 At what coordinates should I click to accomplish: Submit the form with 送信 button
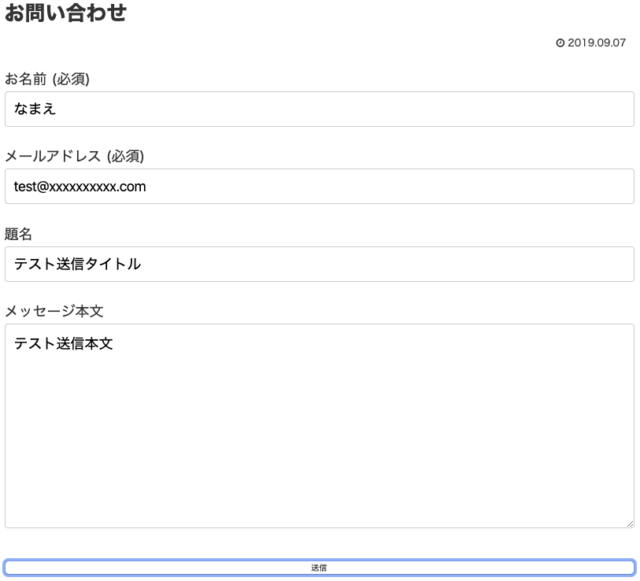(x=320, y=568)
